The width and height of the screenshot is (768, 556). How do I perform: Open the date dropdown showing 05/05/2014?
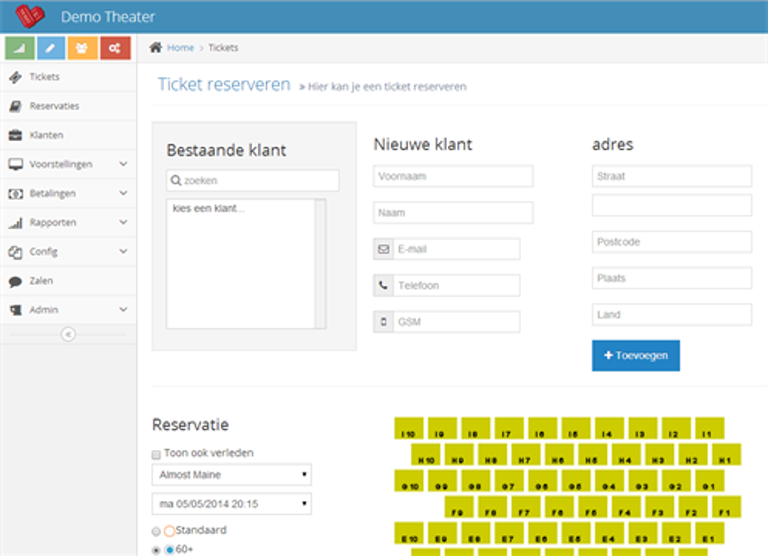click(231, 503)
